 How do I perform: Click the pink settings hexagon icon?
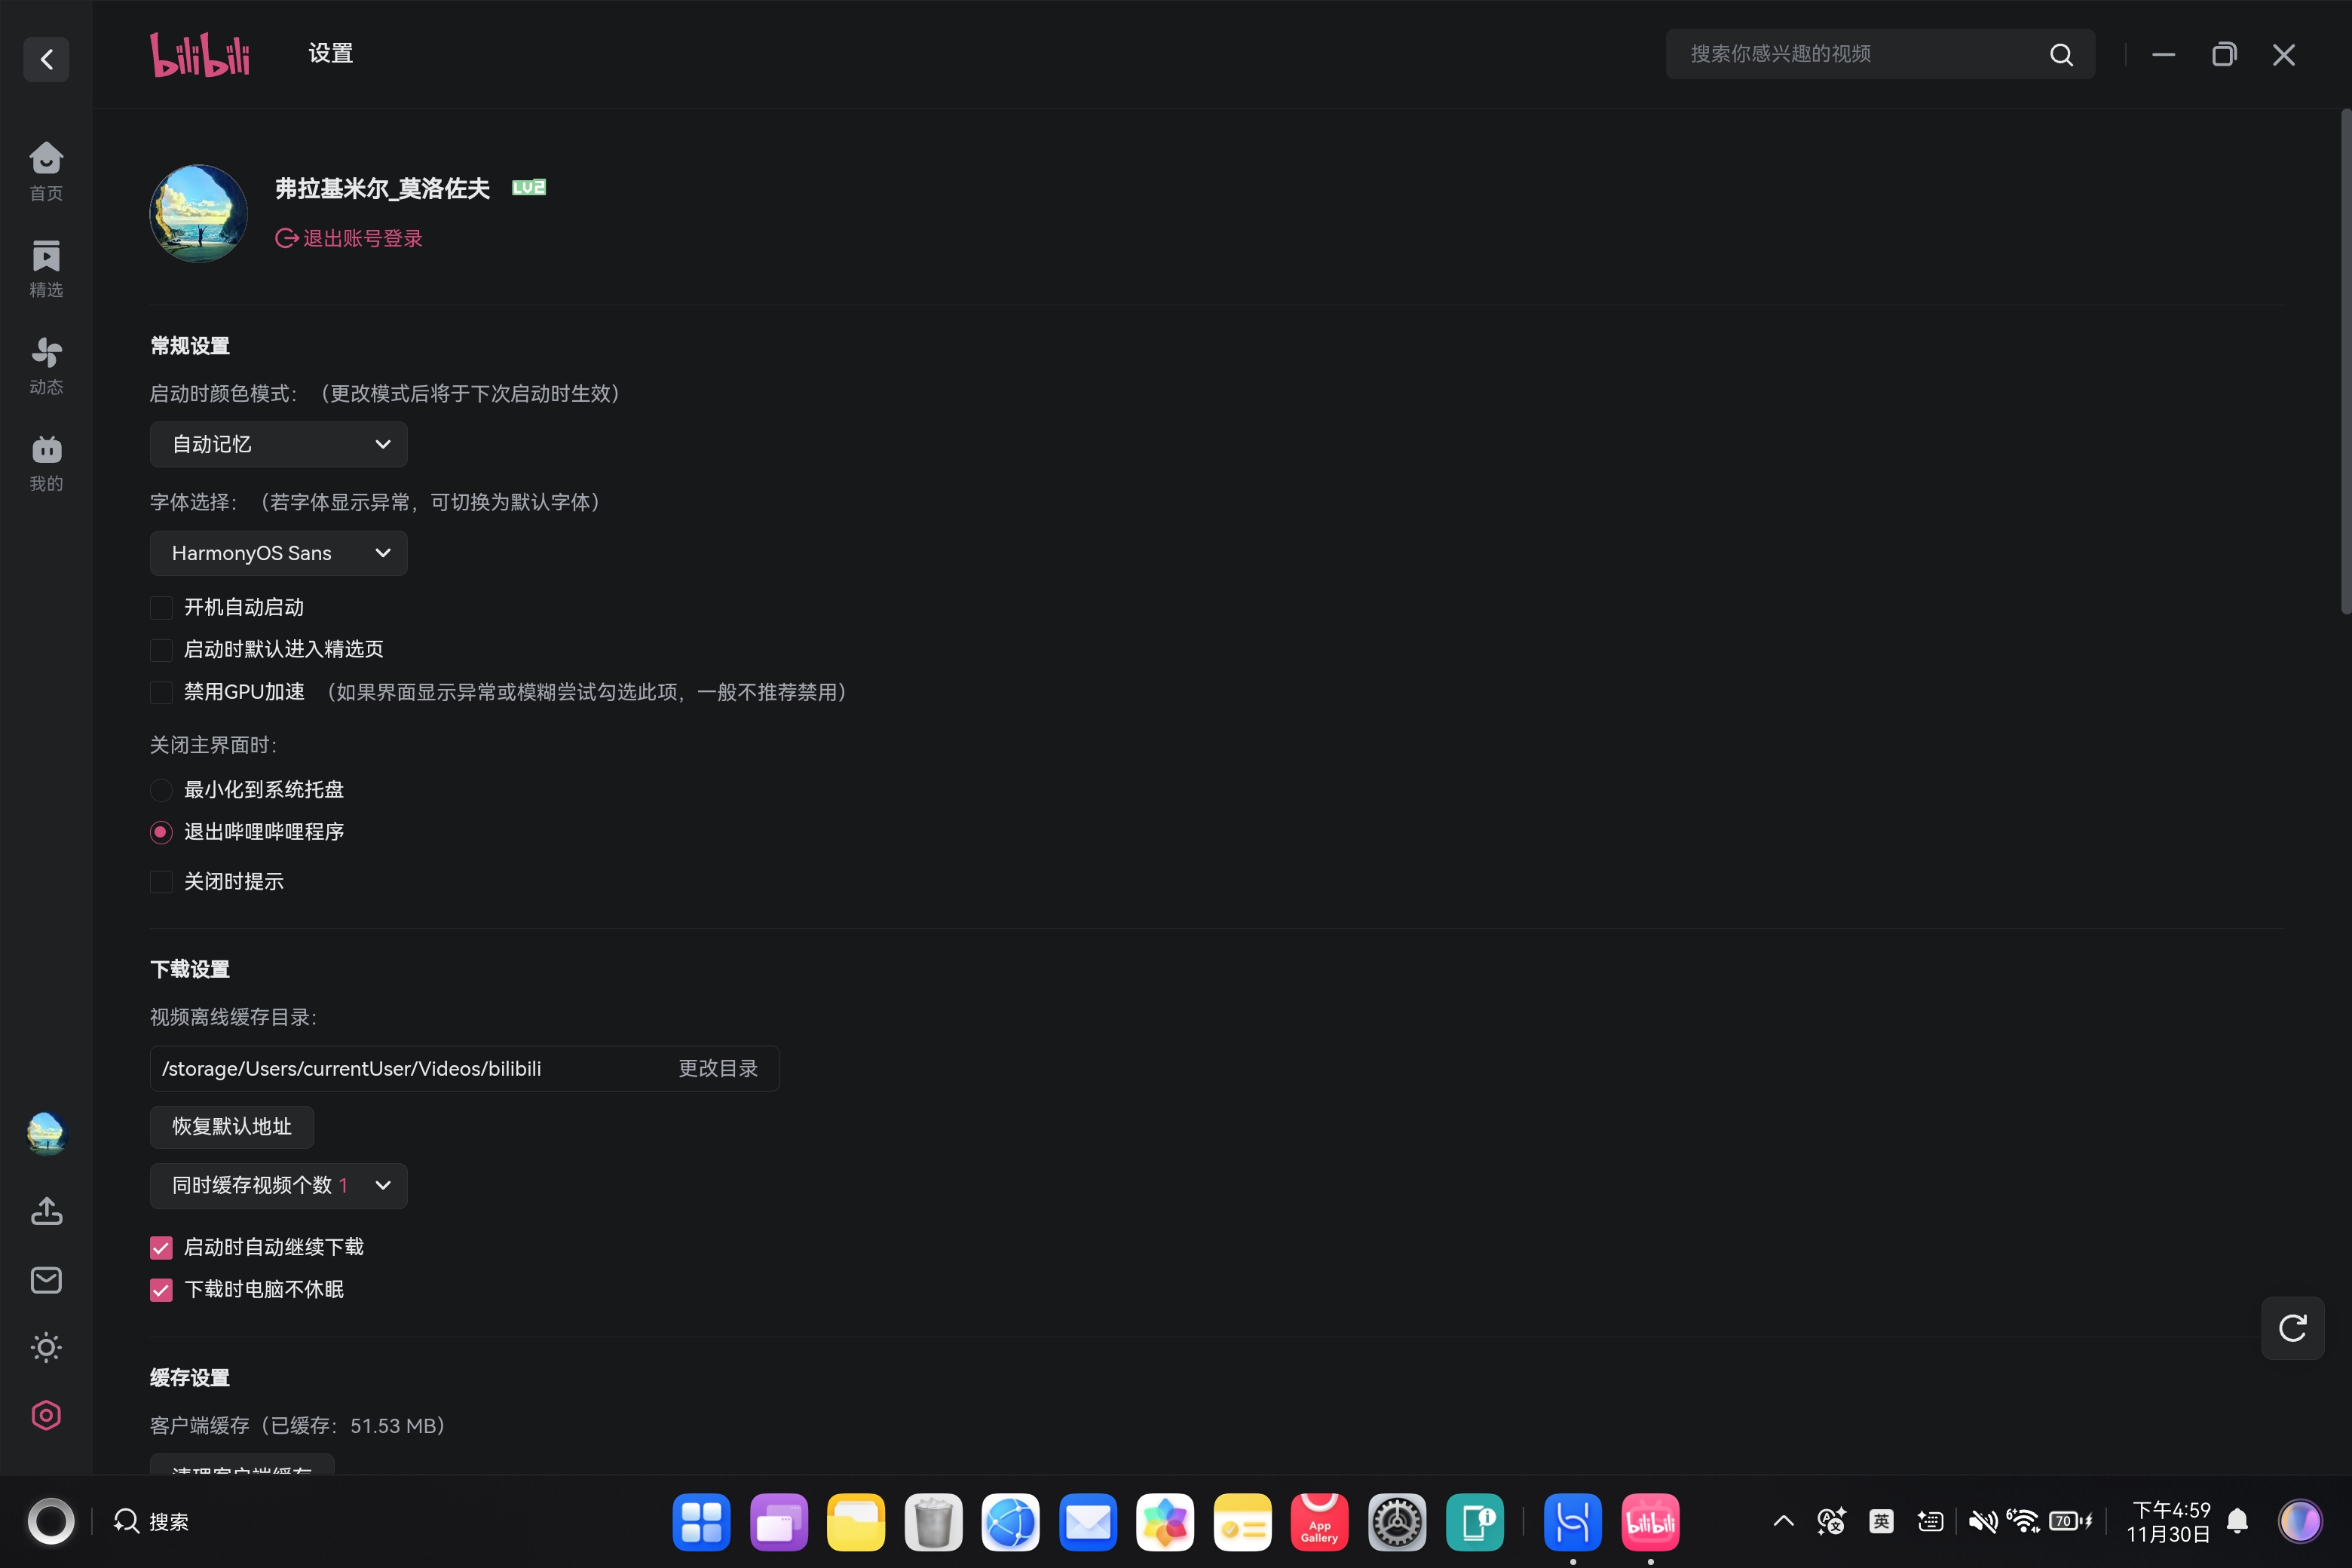click(x=46, y=1415)
